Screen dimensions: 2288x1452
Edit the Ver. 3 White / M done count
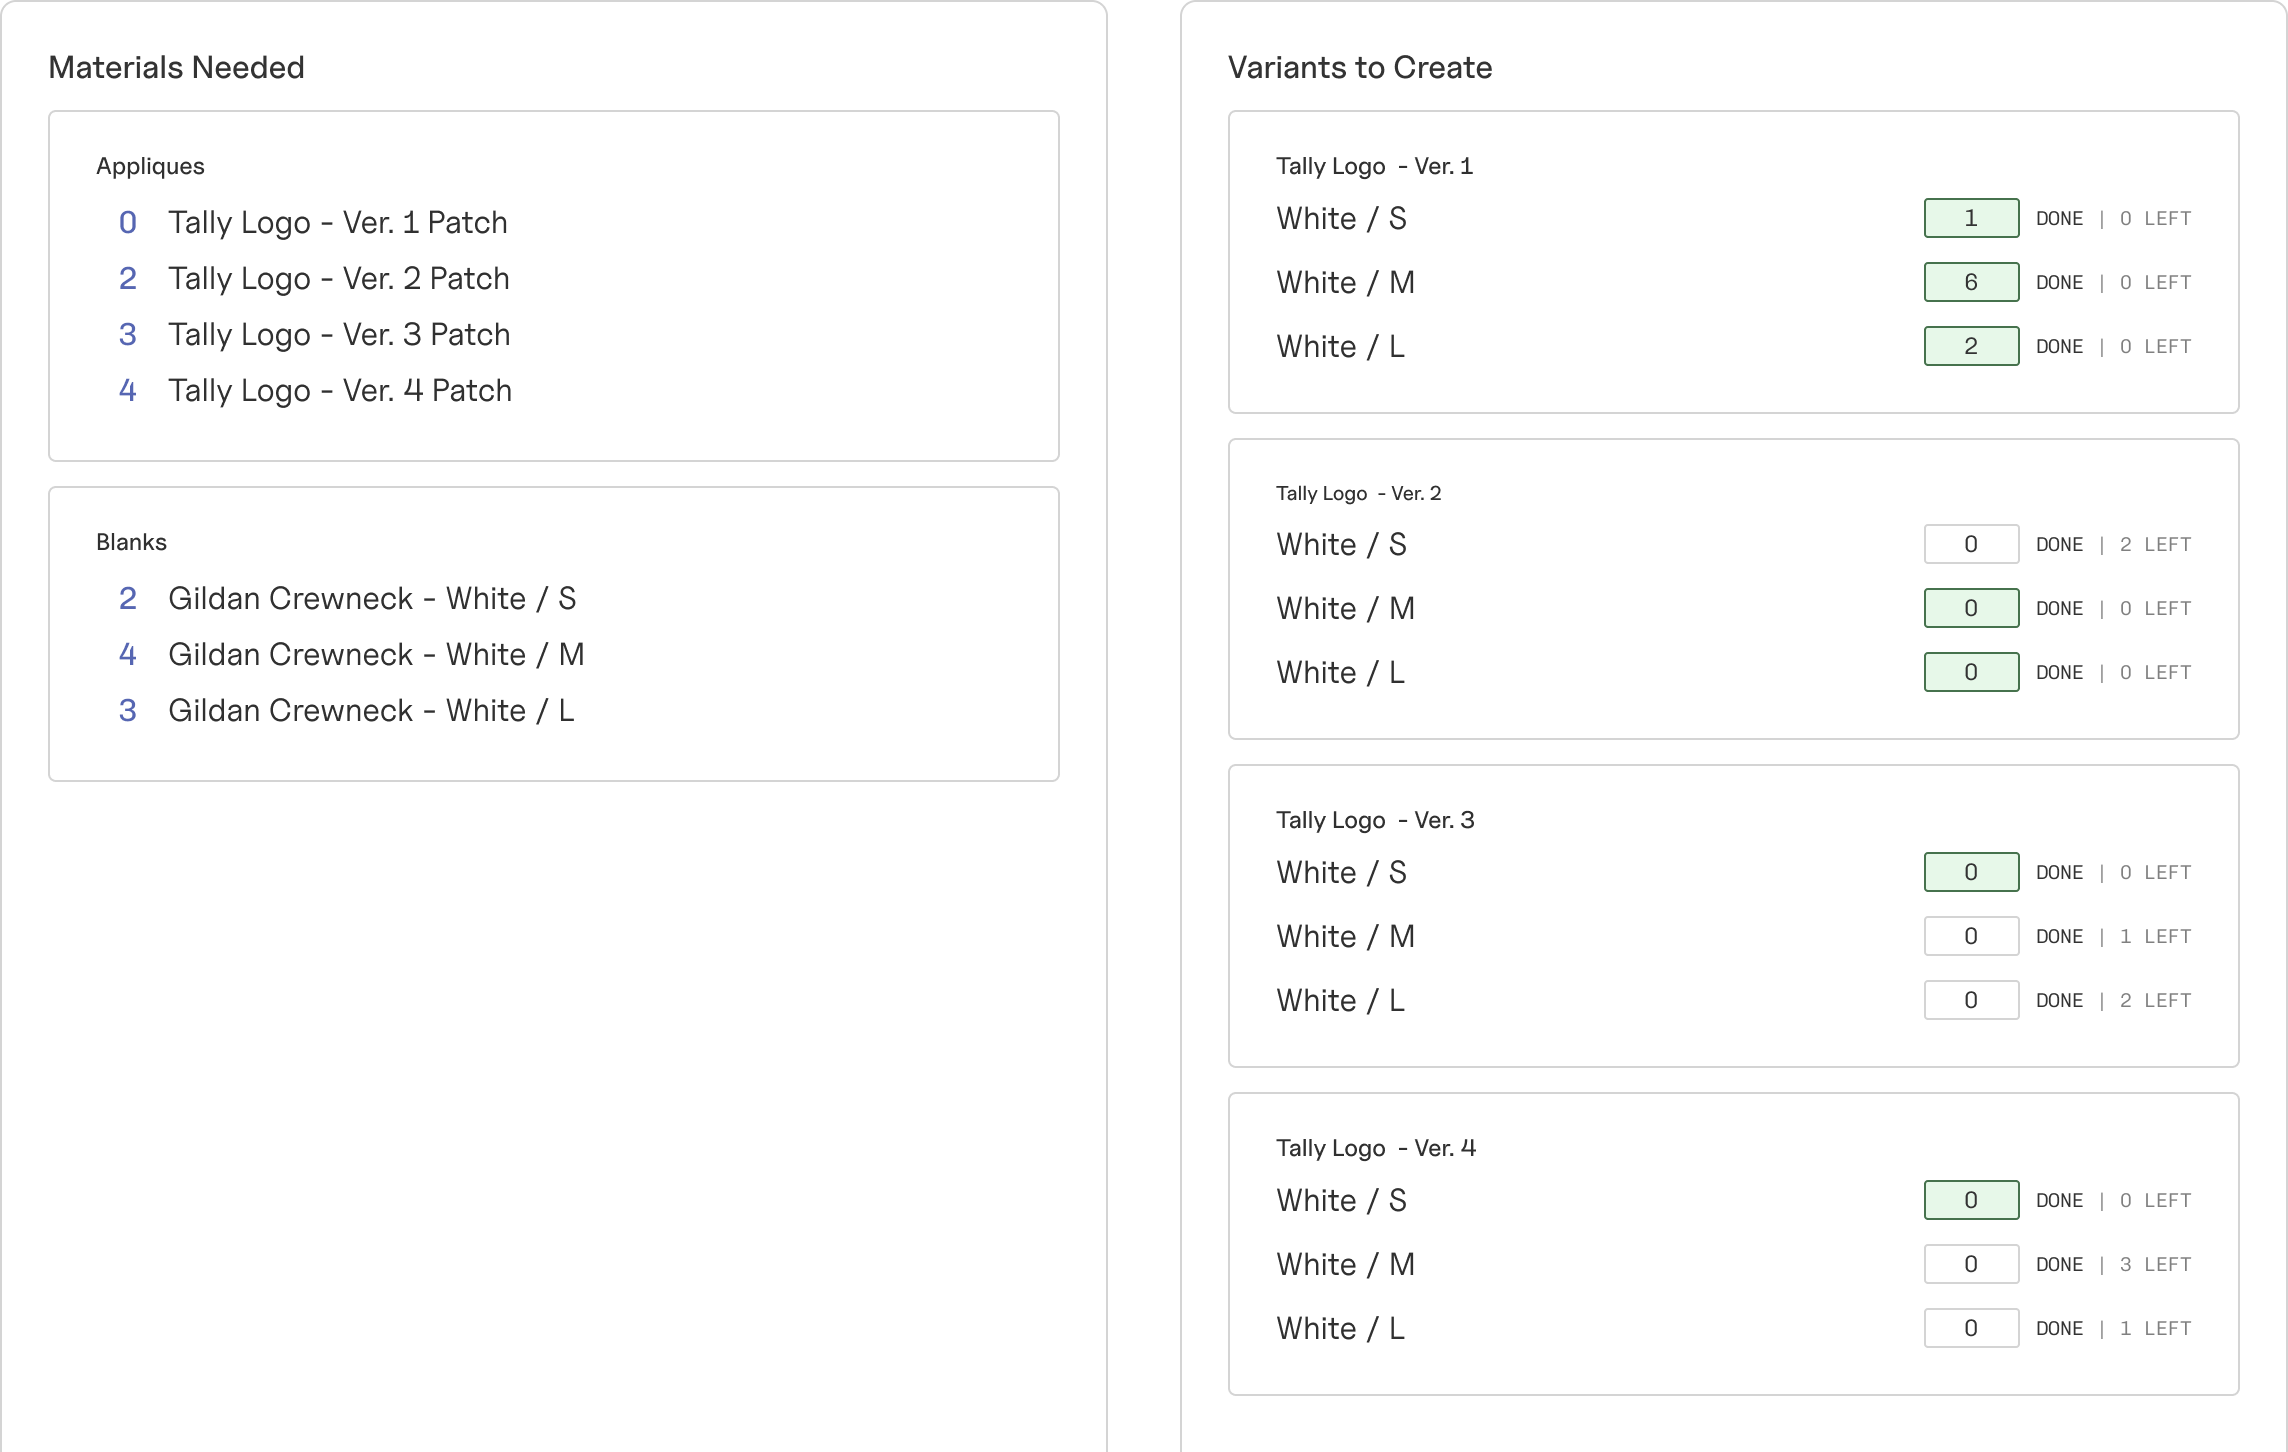[1971, 937]
